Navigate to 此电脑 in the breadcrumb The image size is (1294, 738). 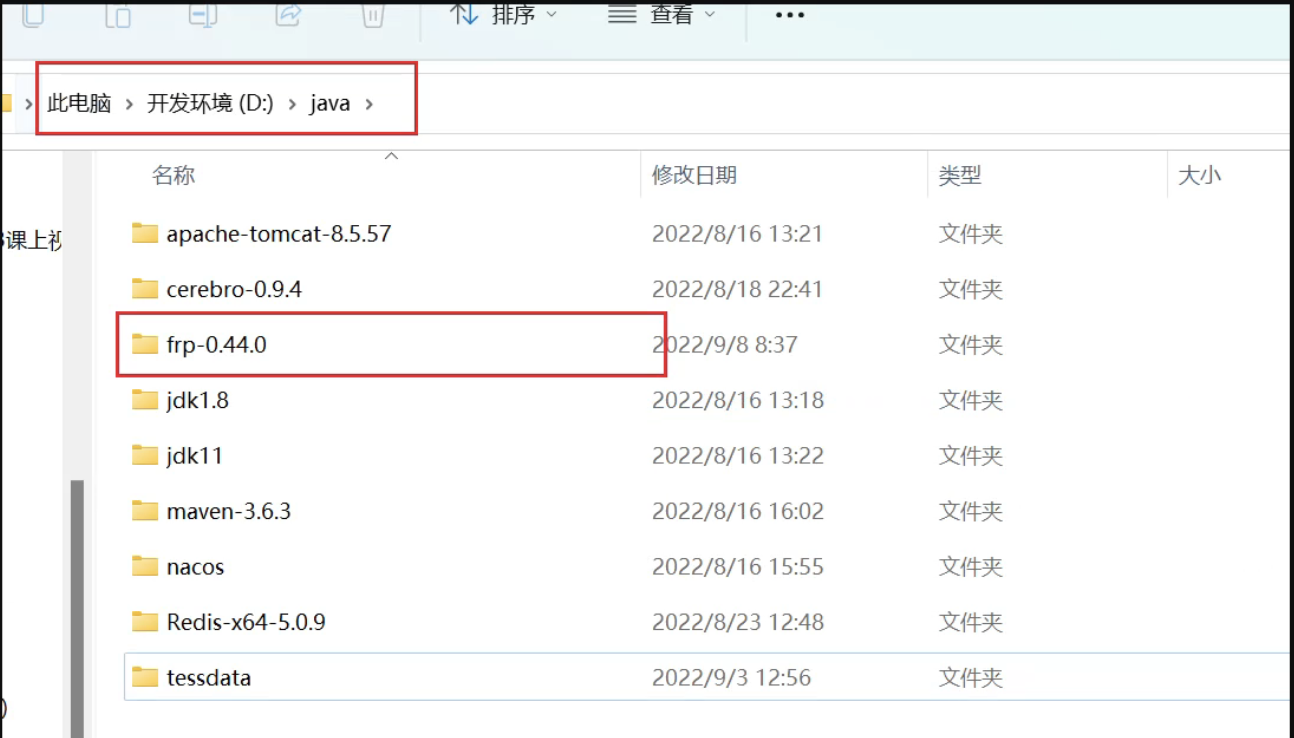(78, 101)
